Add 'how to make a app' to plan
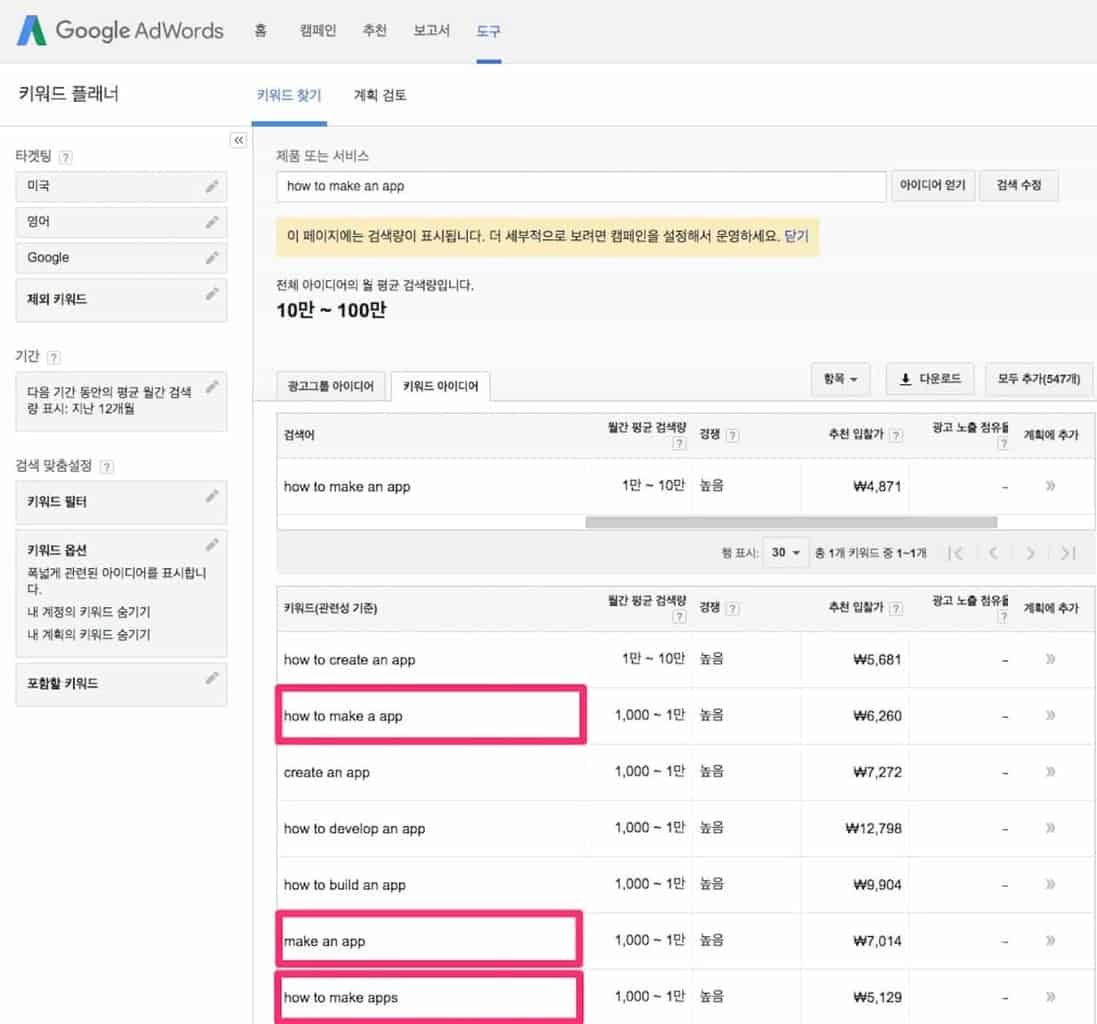 (1050, 715)
